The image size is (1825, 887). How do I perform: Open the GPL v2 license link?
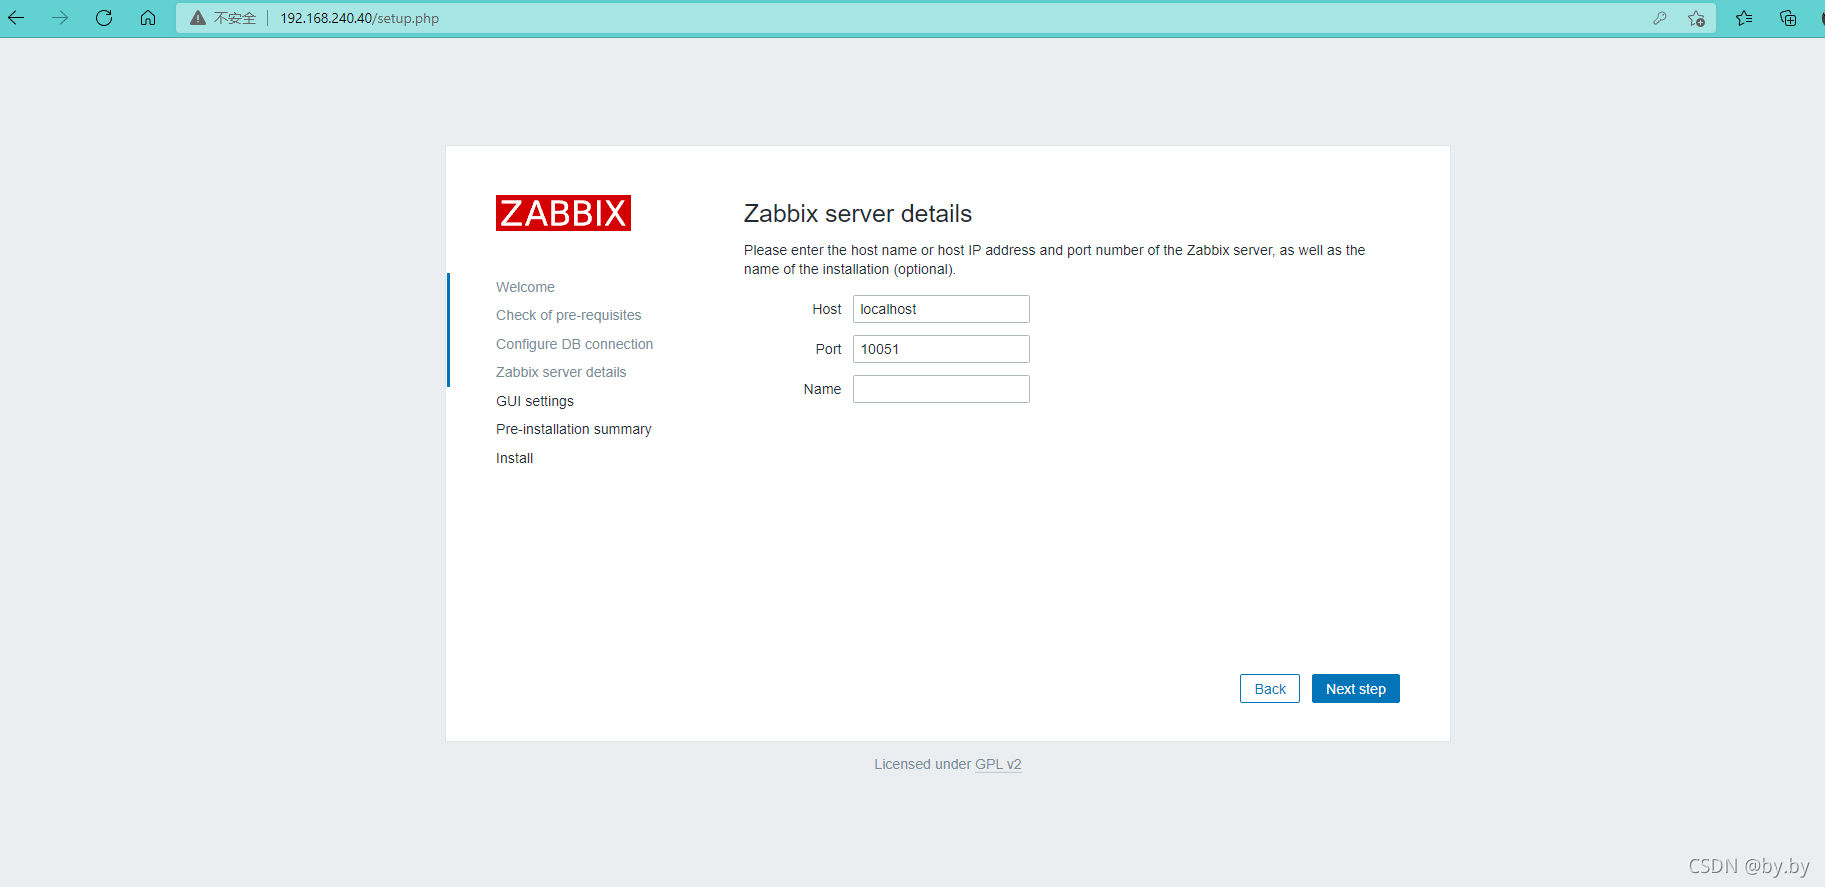point(998,764)
